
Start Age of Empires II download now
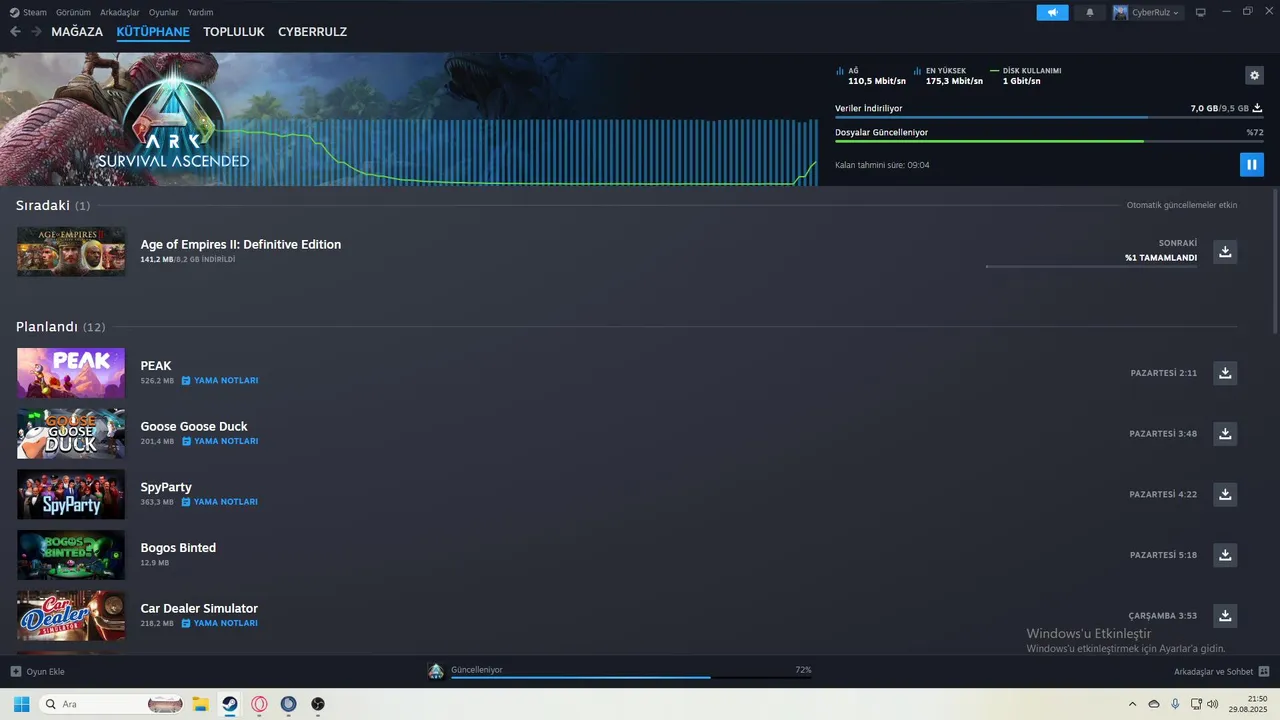1225,252
